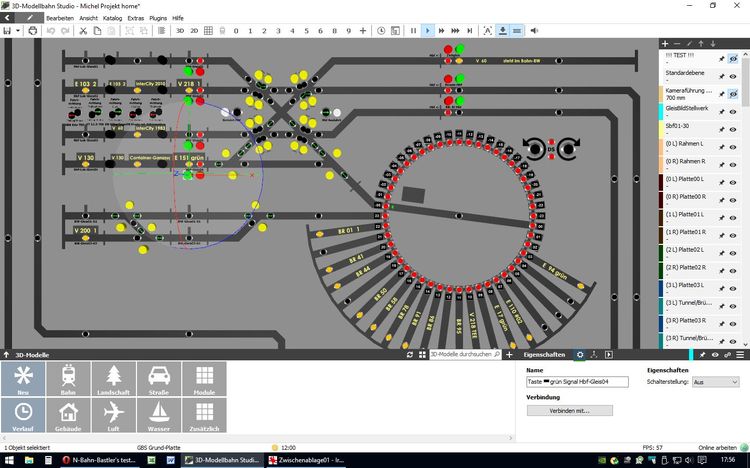Image resolution: width=750 pixels, height=468 pixels.
Task: Open the Landschaft model category
Action: coord(115,379)
